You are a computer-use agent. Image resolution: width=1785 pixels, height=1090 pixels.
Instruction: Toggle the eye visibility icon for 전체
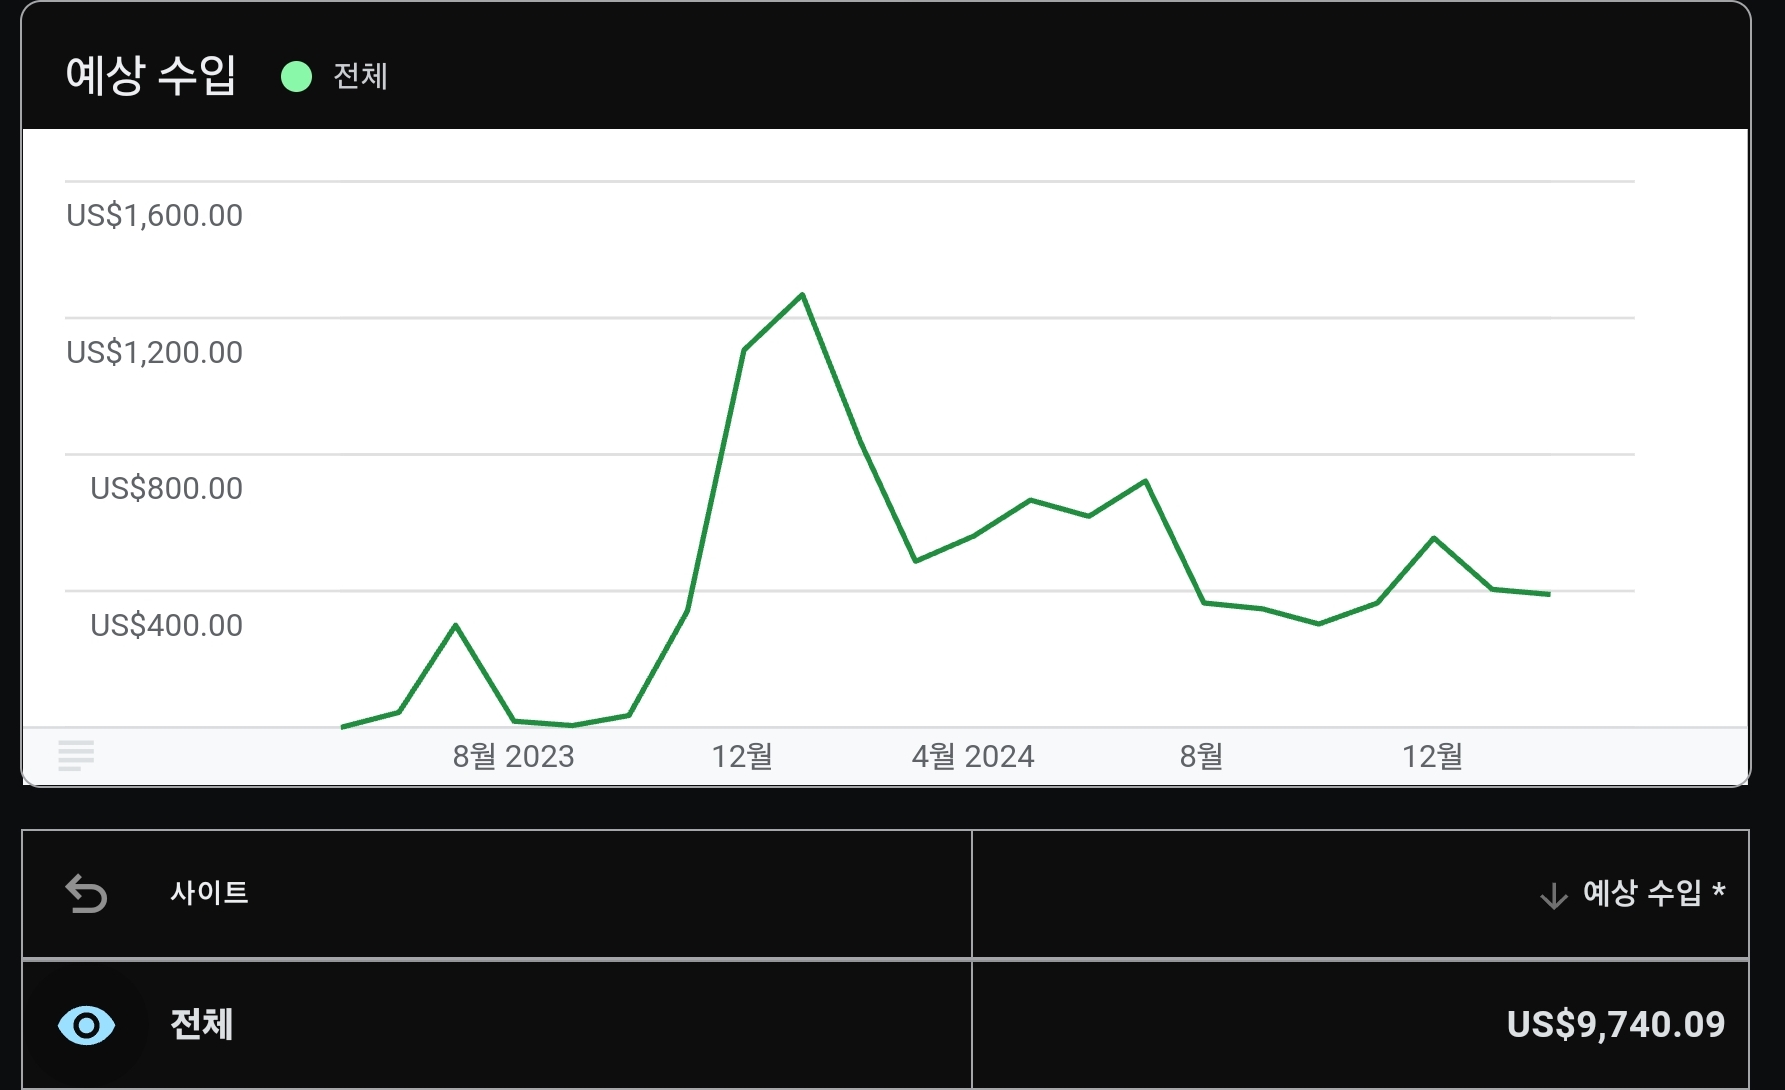point(86,1025)
